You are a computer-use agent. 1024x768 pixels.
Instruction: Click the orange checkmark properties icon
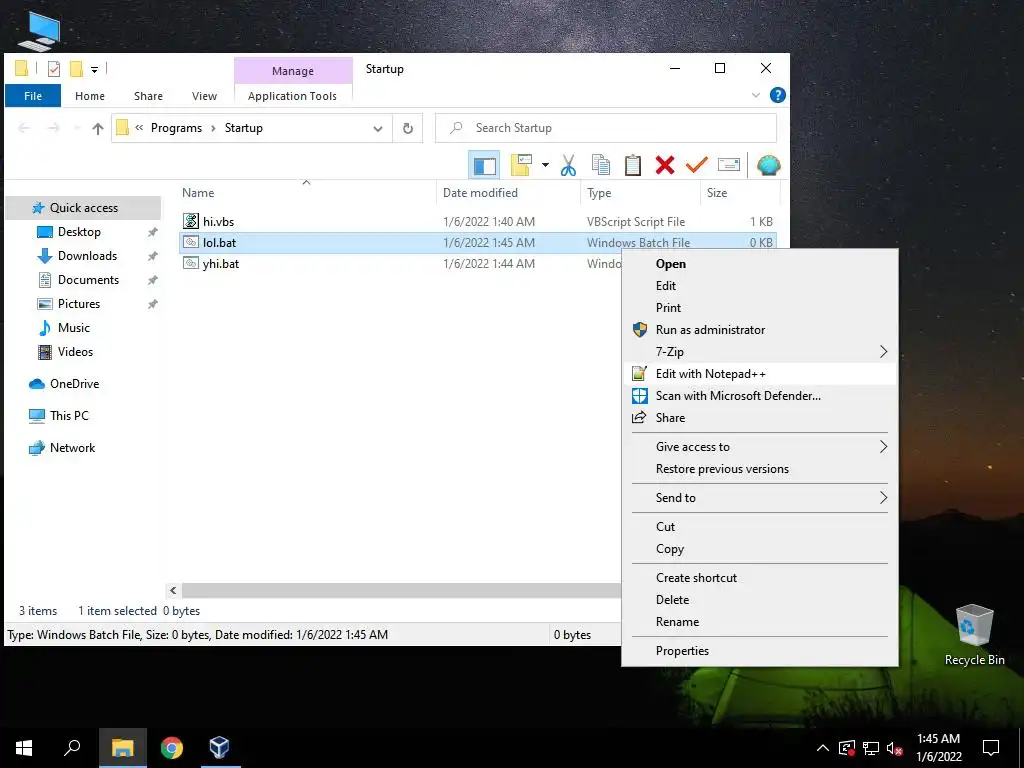[x=696, y=165]
